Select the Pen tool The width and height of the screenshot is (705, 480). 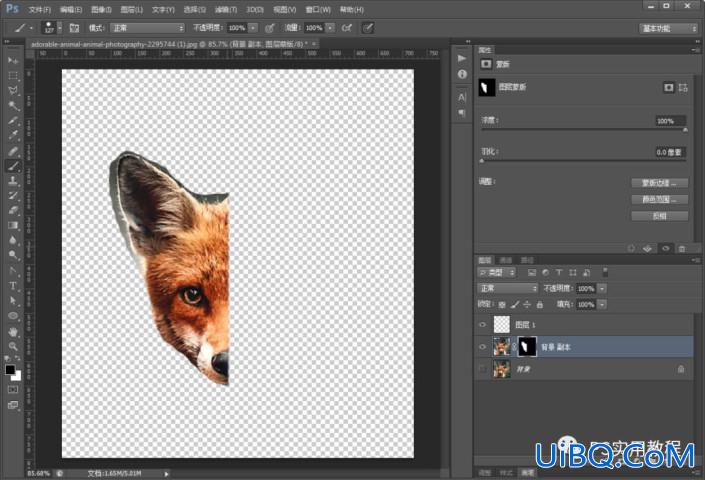[x=13, y=271]
